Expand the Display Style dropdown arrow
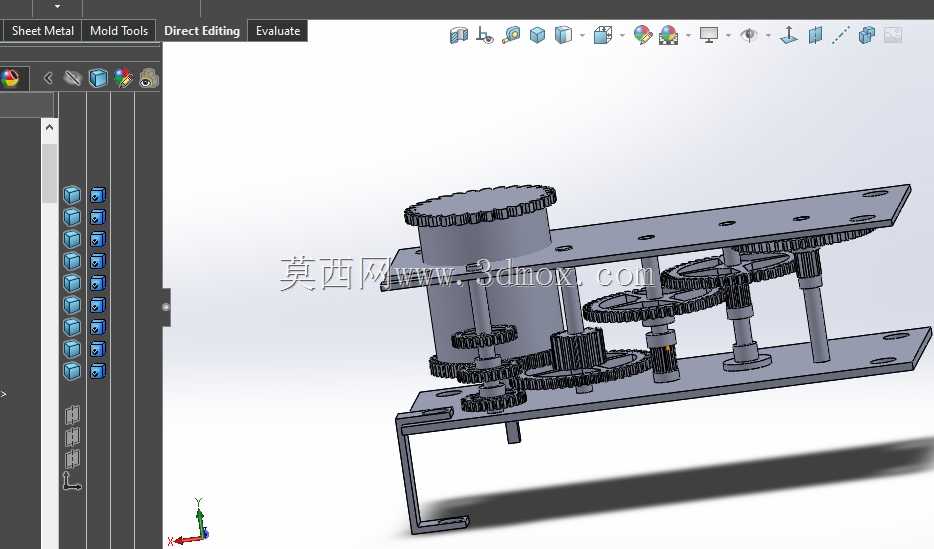Viewport: 934px width, 549px height. (x=582, y=36)
